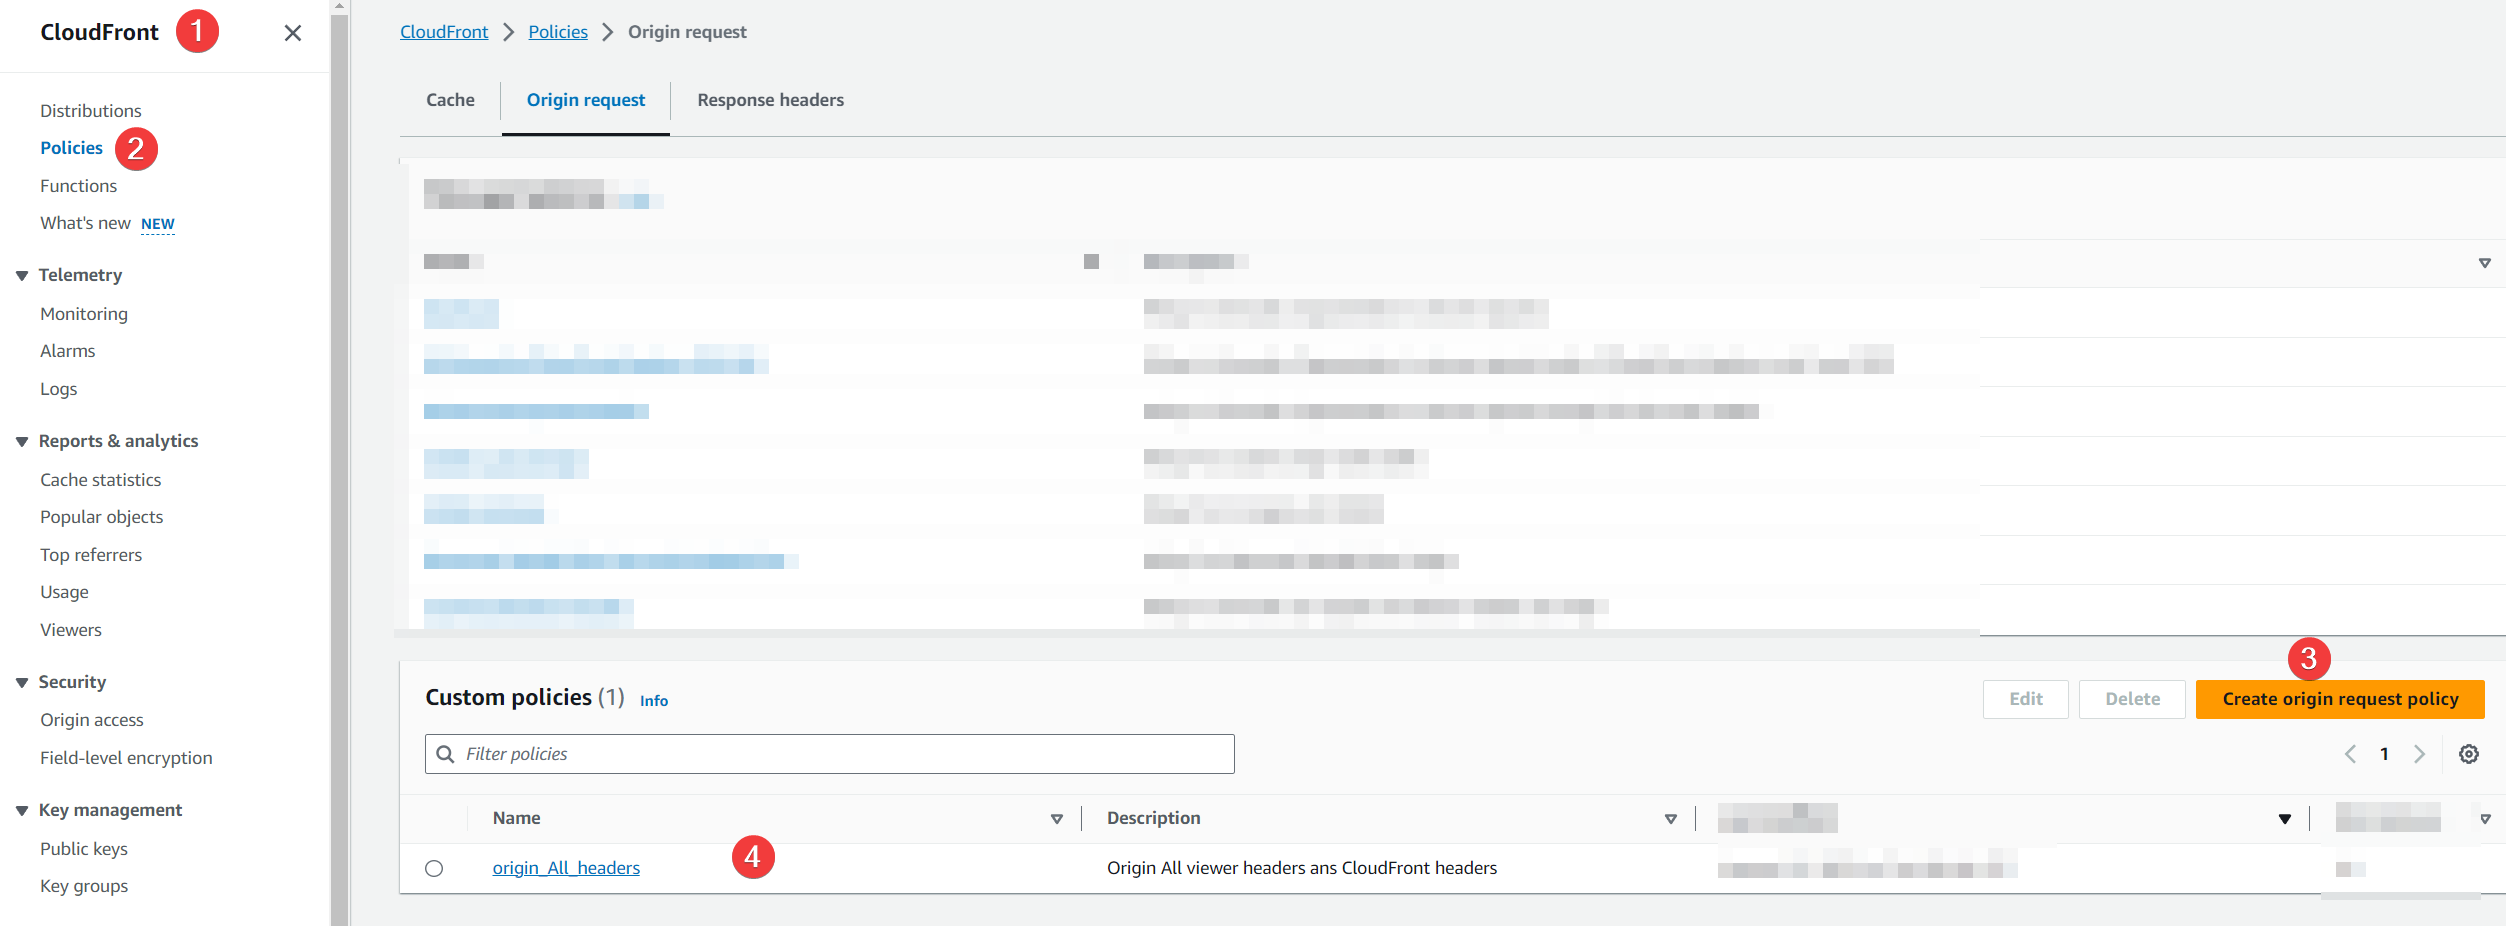
Task: Click the Delete button
Action: 2132,699
